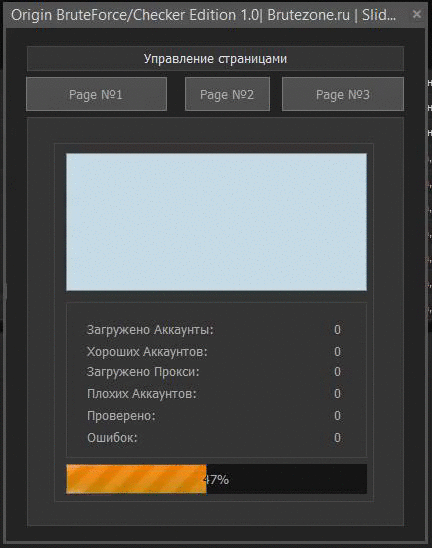Click the value next to Ошибок
The image size is (432, 548).
(x=337, y=438)
